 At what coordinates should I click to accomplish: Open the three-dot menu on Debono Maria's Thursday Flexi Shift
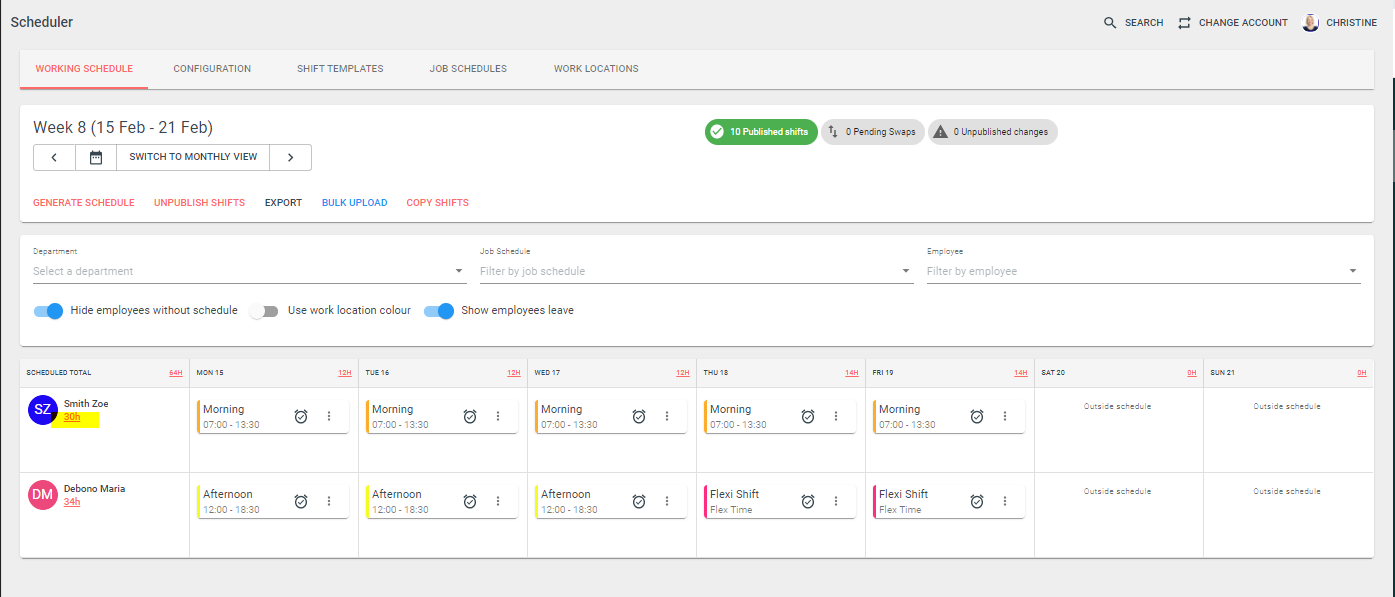pos(836,501)
